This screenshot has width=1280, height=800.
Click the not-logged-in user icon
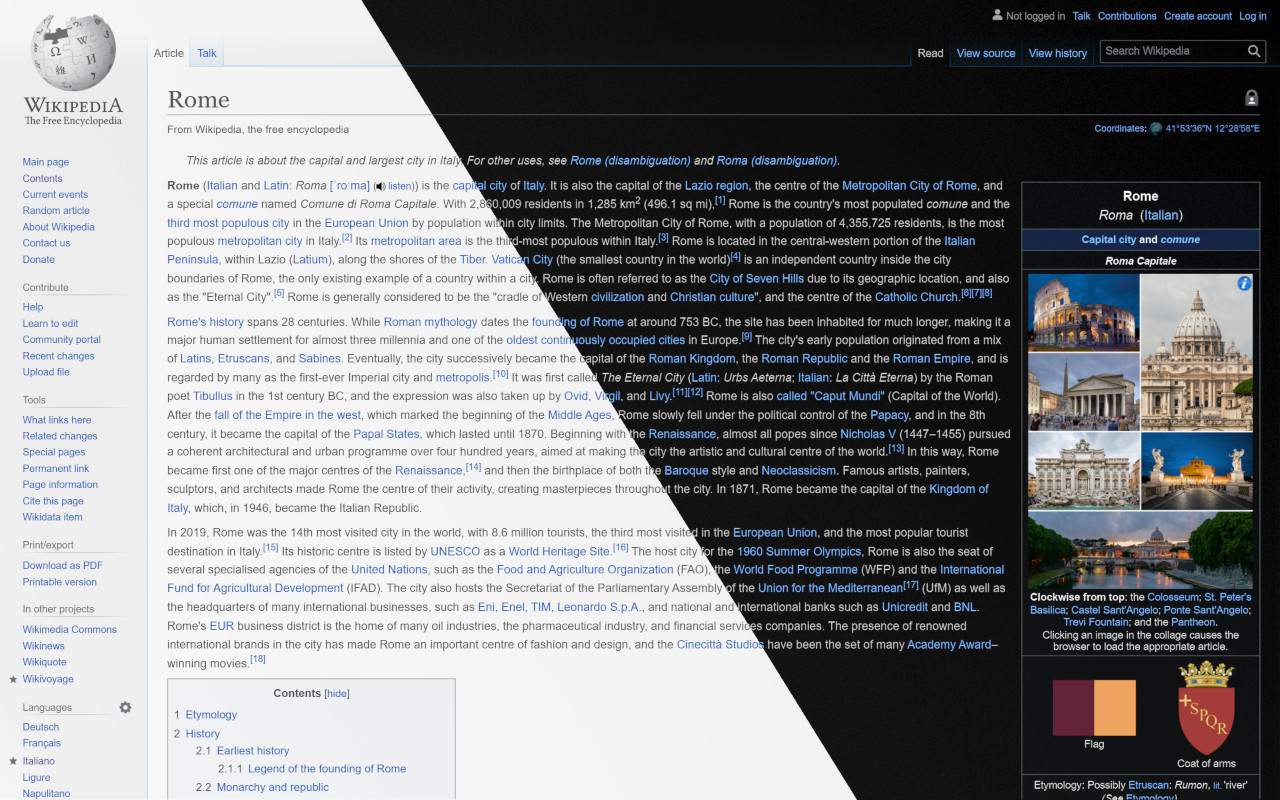click(997, 15)
